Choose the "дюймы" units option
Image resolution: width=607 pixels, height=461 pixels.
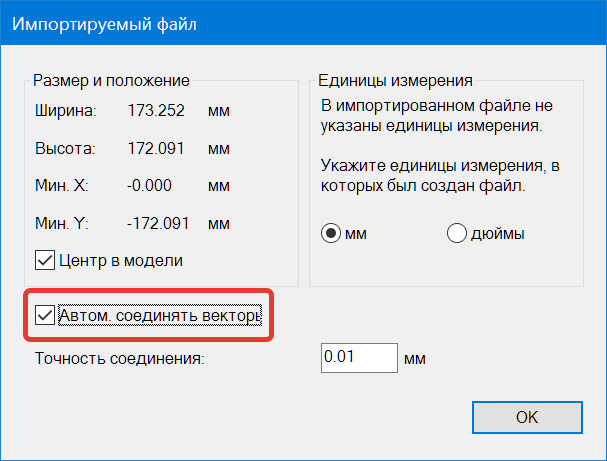coord(457,233)
